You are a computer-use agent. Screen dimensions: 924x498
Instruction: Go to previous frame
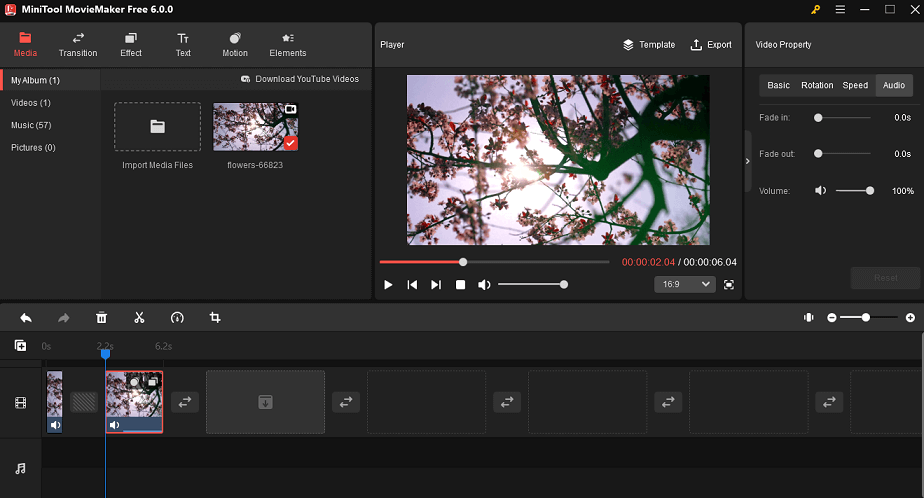click(412, 285)
